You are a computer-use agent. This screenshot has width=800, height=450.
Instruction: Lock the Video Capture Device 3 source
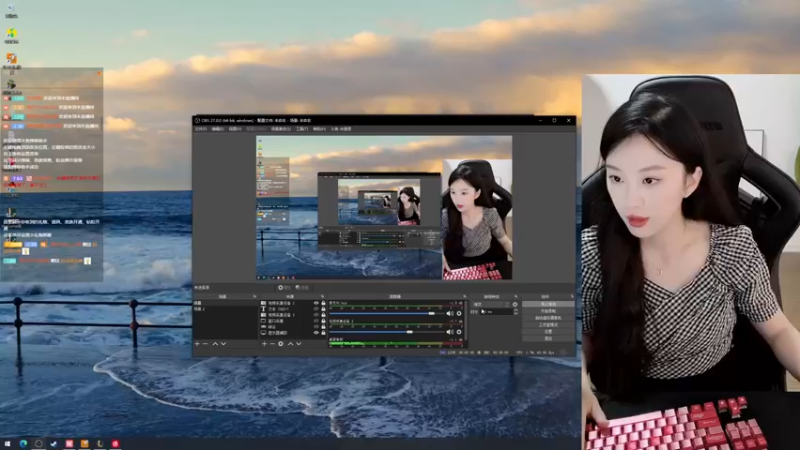[x=323, y=315]
